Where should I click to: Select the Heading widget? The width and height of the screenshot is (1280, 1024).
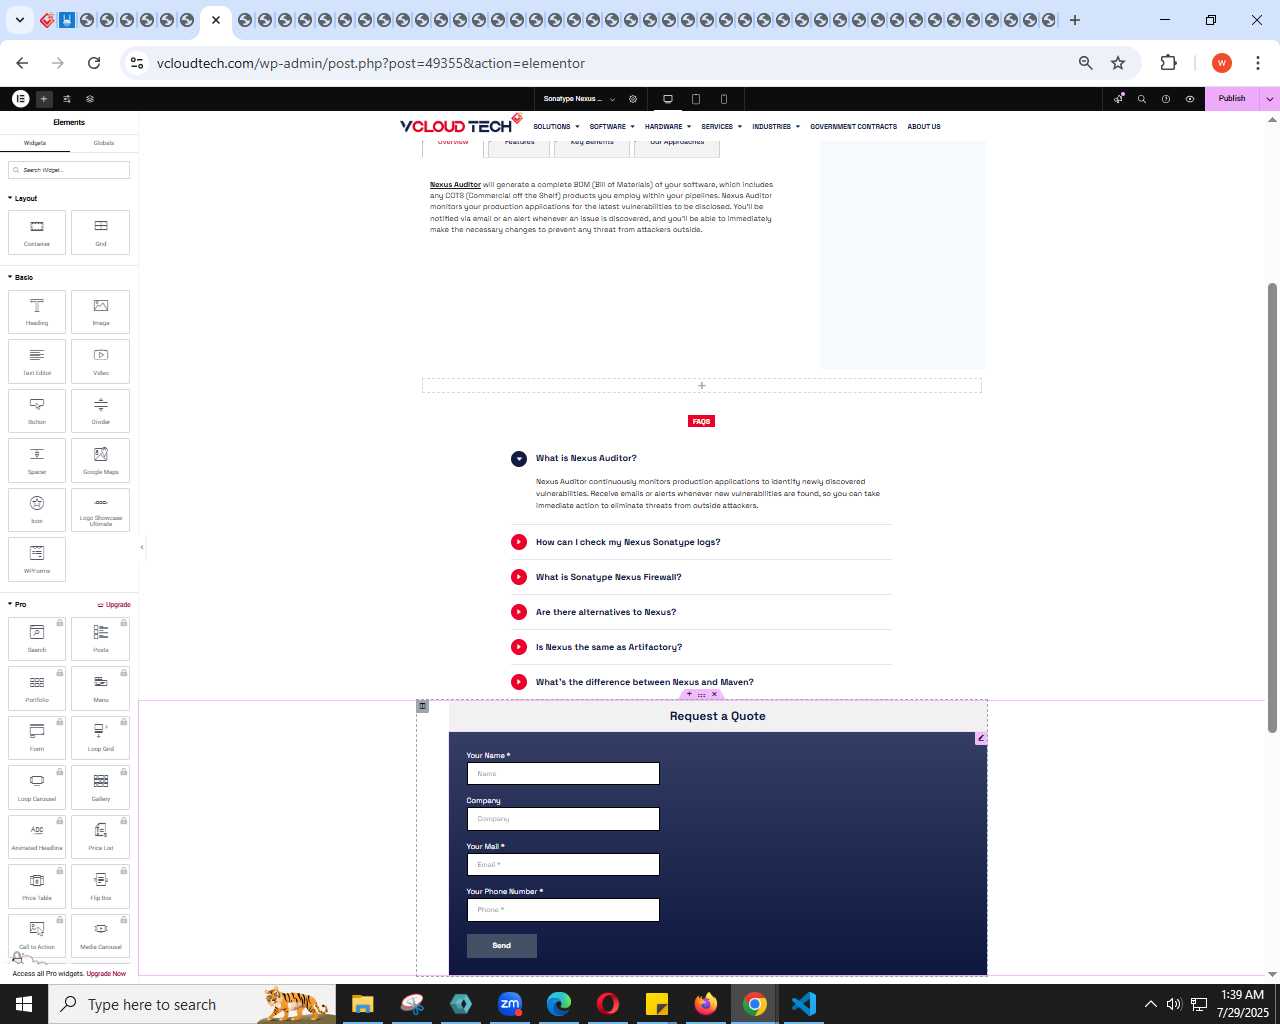37,312
